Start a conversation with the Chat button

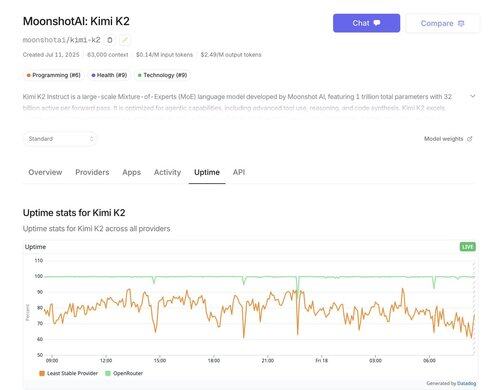pos(366,23)
